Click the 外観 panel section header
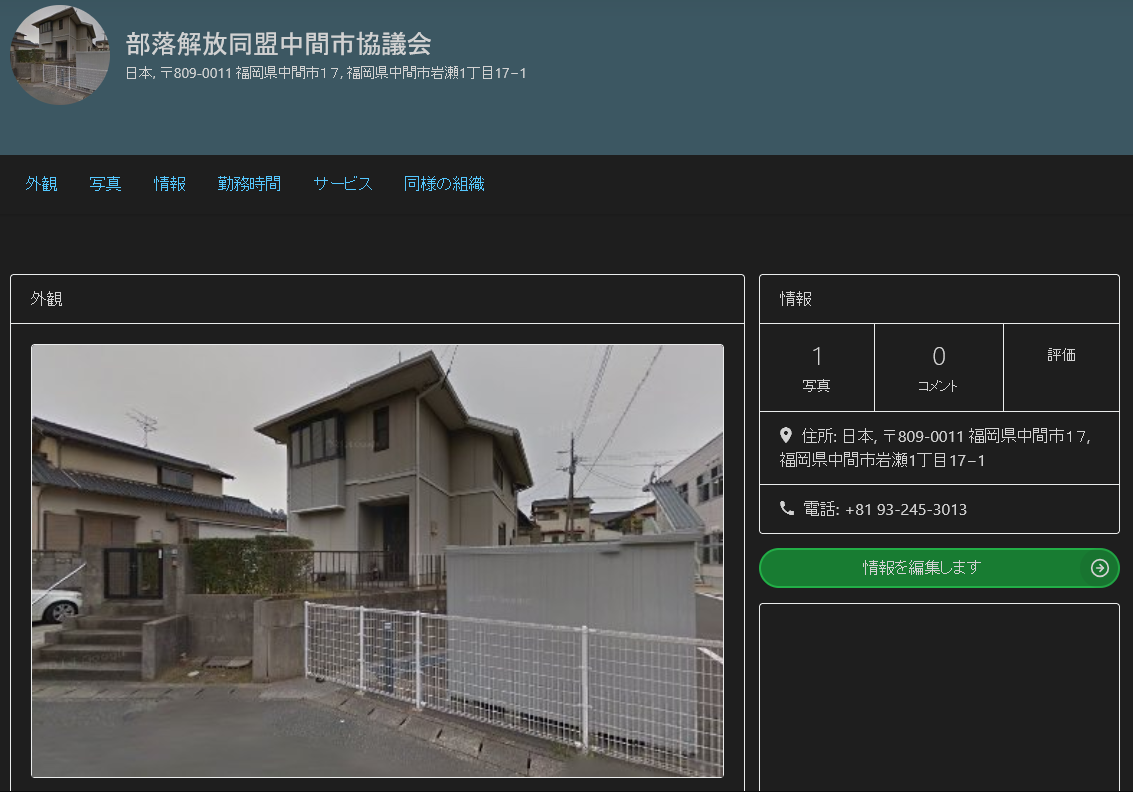The height and width of the screenshot is (792, 1133). (x=47, y=299)
